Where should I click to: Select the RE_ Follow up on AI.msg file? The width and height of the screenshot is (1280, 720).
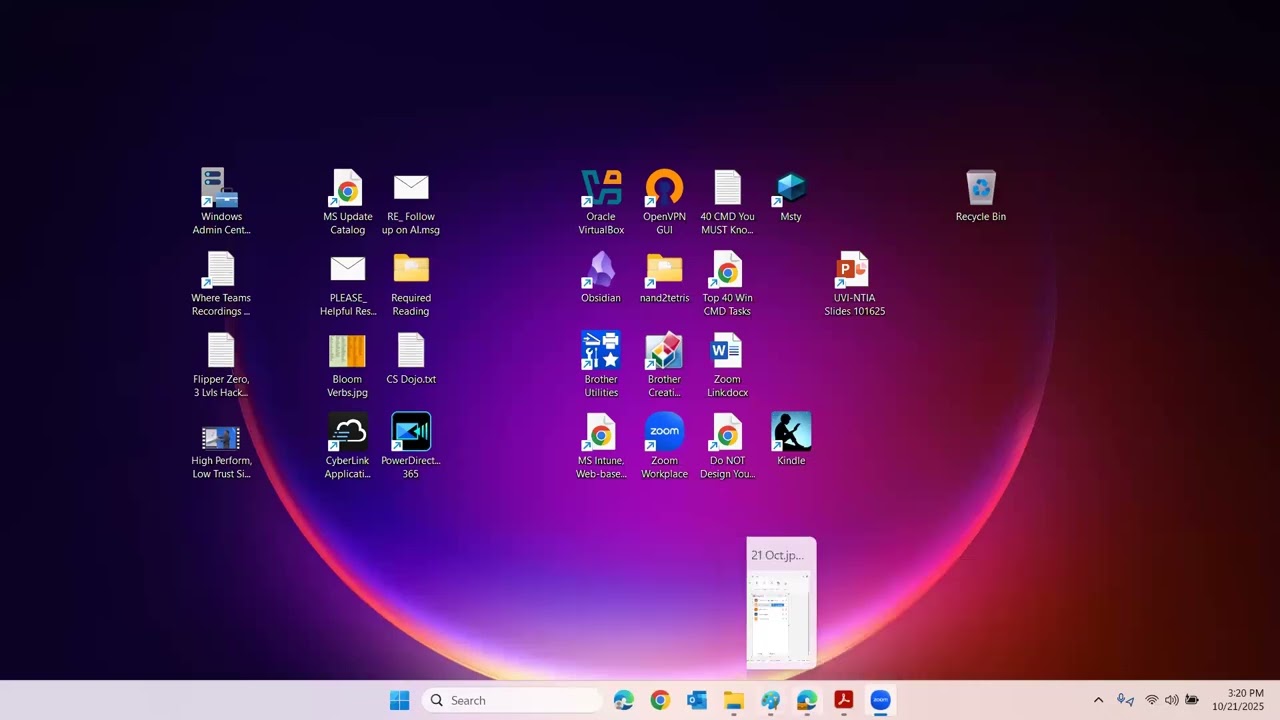coord(411,202)
